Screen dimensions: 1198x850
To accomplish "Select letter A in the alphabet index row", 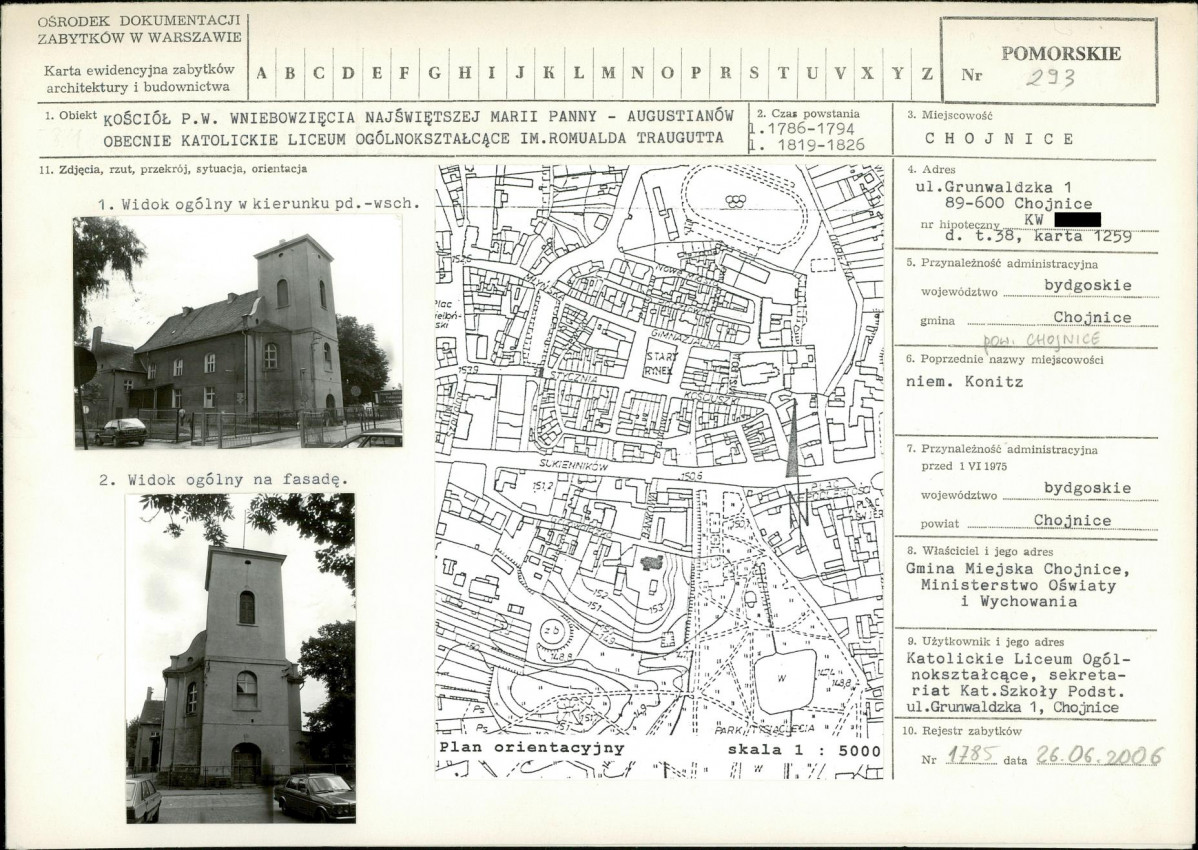I will pos(262,73).
